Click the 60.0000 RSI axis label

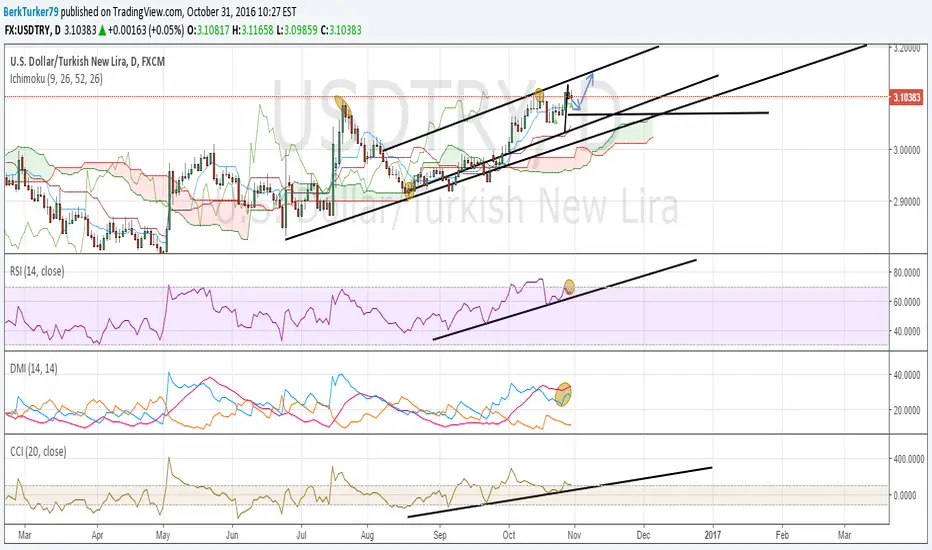pos(908,302)
